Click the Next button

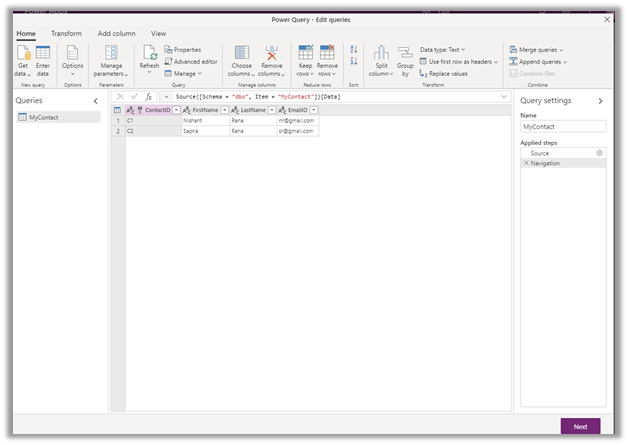[x=580, y=426]
